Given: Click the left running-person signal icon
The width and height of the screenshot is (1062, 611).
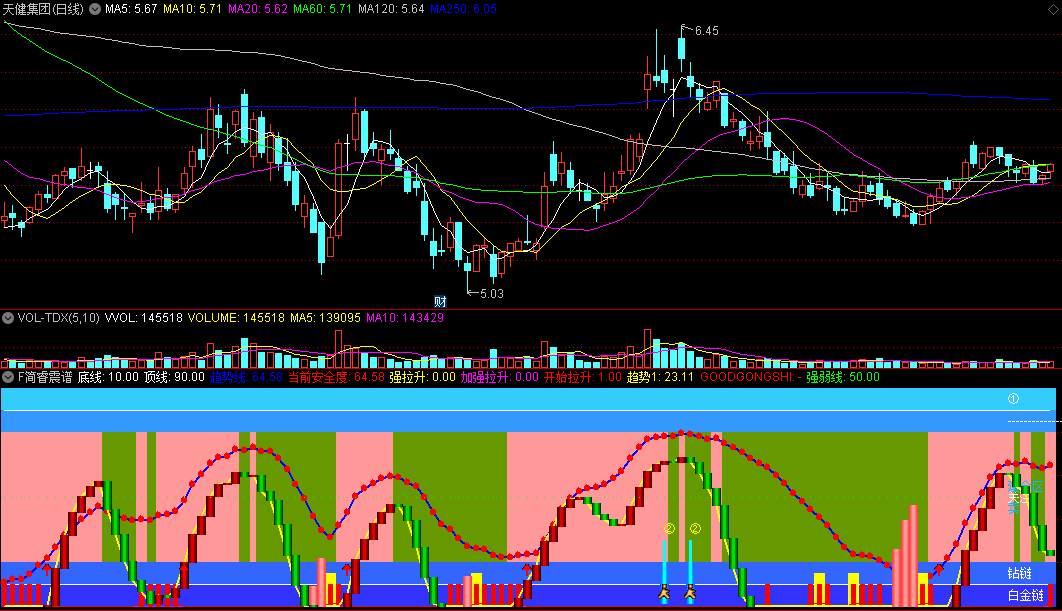Looking at the screenshot, I should tap(664, 594).
